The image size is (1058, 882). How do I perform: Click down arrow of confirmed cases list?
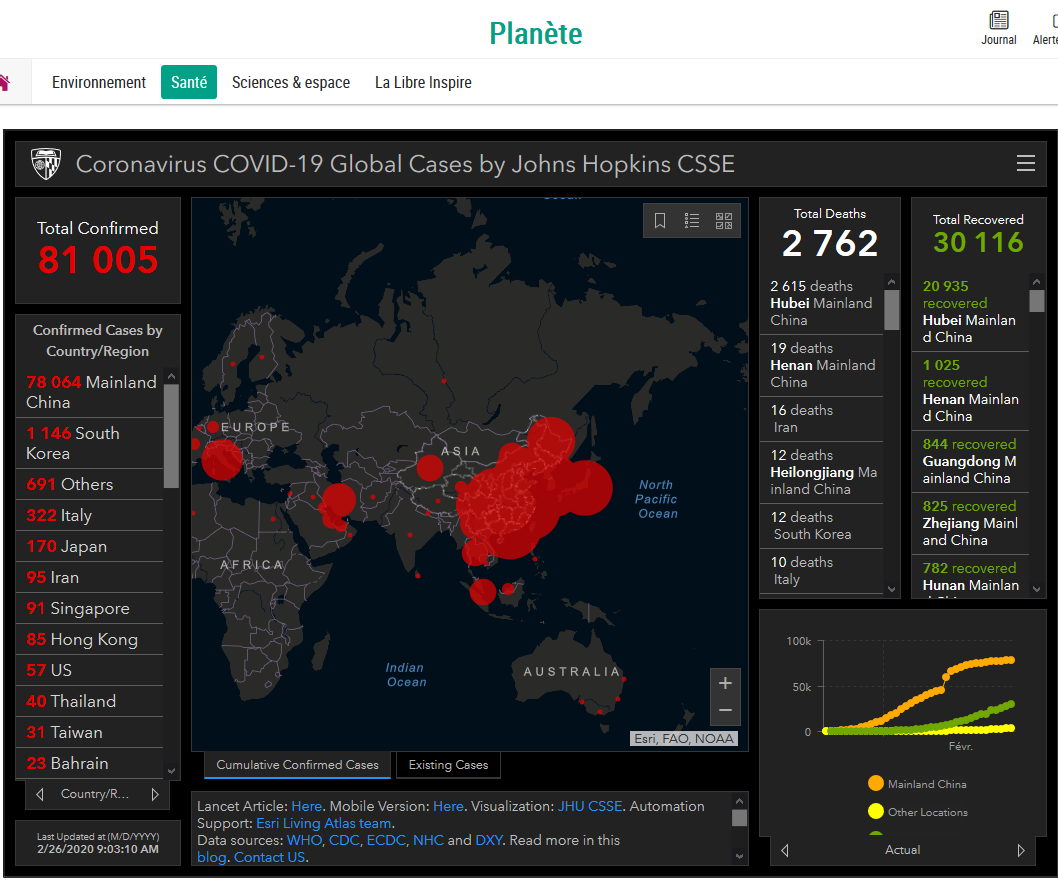(171, 771)
